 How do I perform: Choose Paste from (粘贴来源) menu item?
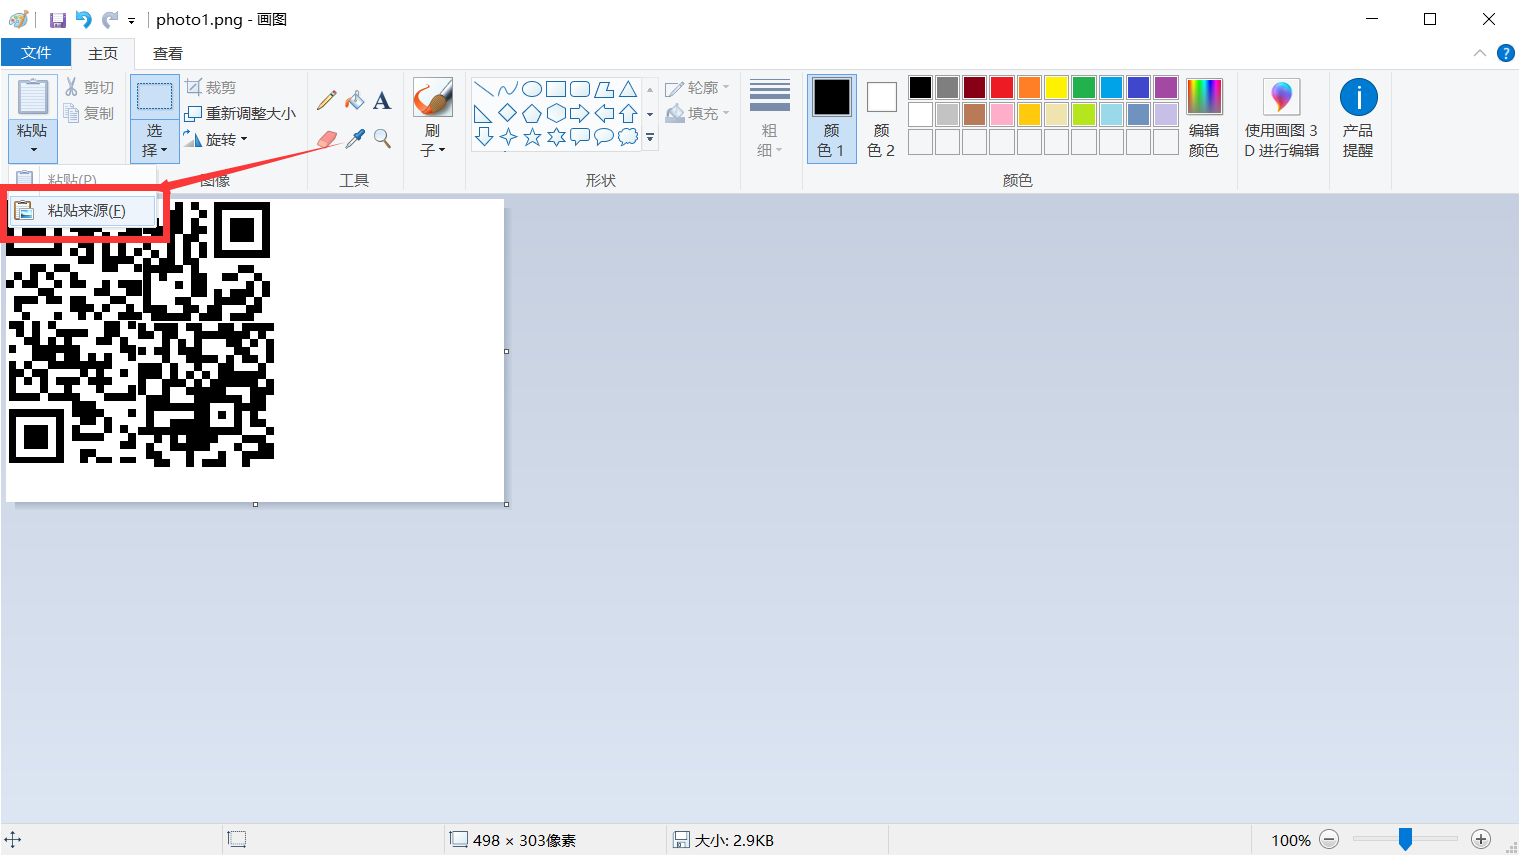[83, 211]
